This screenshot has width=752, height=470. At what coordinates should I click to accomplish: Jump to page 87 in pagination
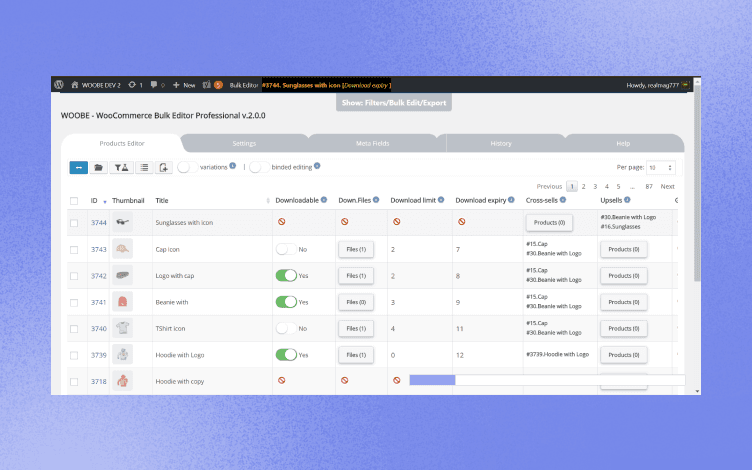click(x=649, y=187)
